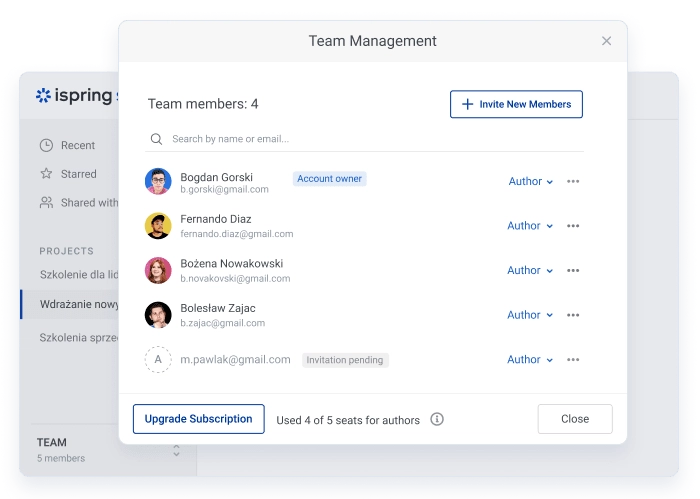The width and height of the screenshot is (700, 499).
Task: Click the search by name or email field
Action: [370, 139]
